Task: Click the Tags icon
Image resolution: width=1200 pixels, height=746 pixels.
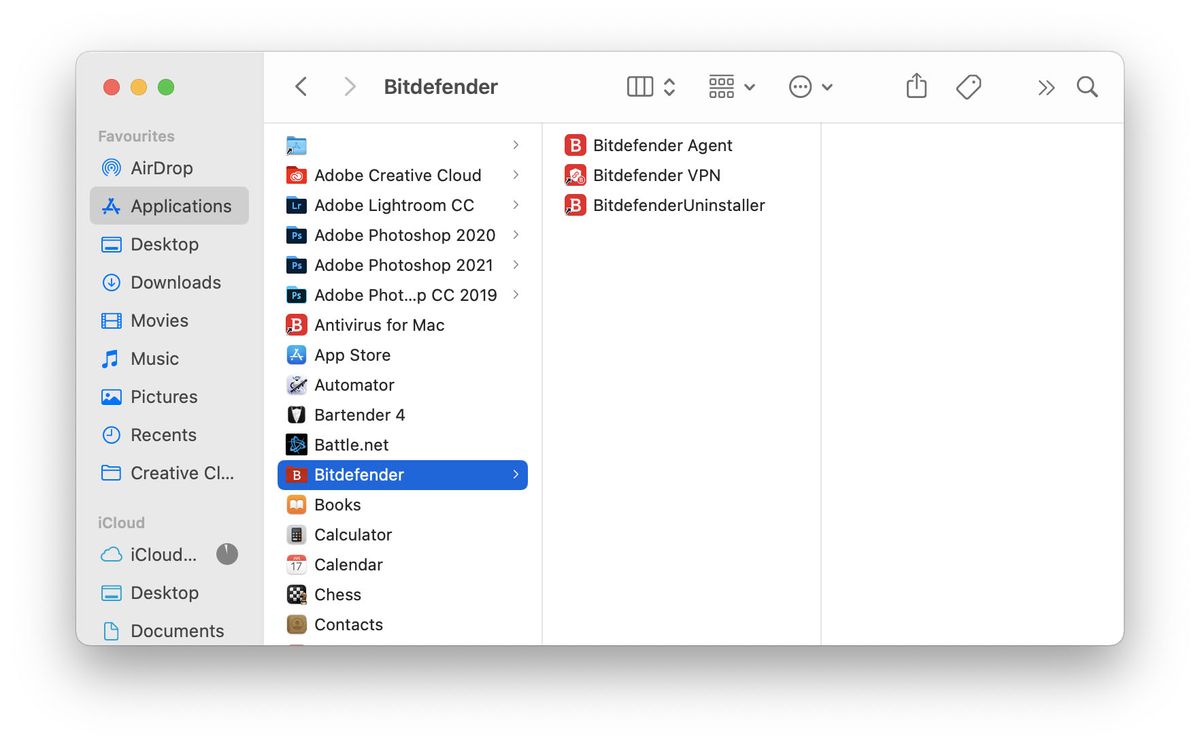Action: [x=968, y=87]
